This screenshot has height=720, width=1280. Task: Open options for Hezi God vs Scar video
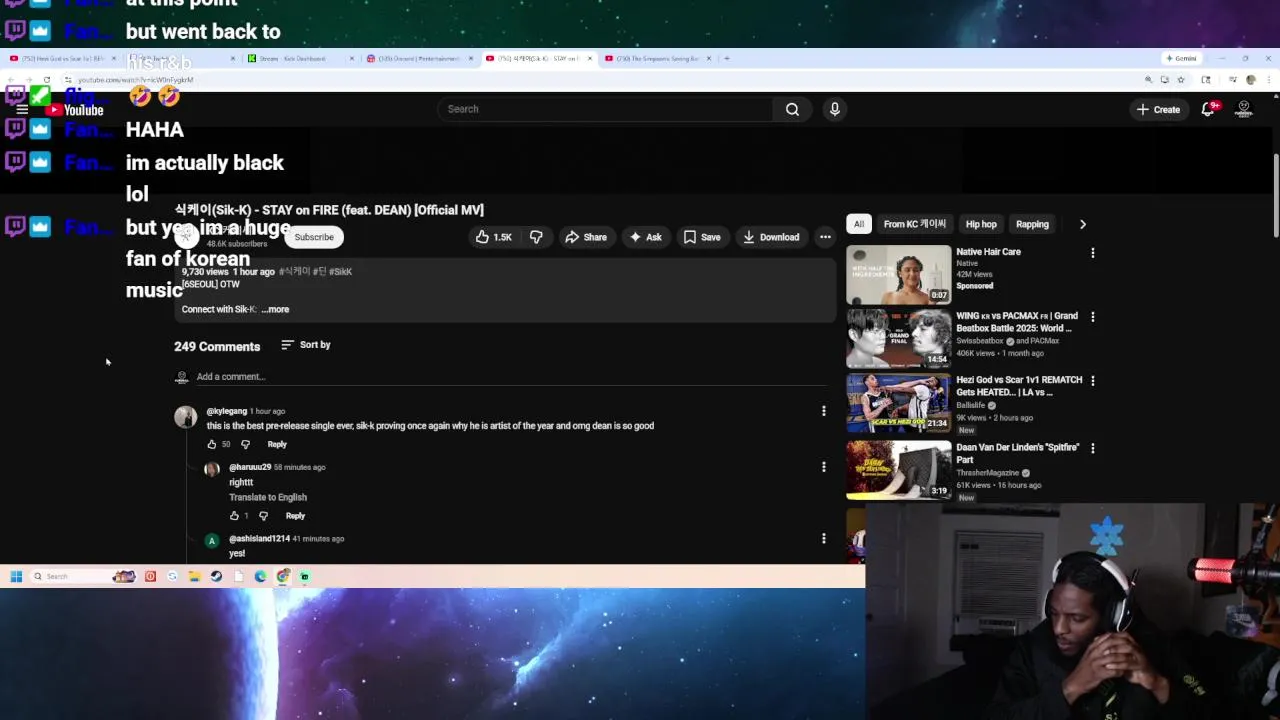click(x=1092, y=381)
